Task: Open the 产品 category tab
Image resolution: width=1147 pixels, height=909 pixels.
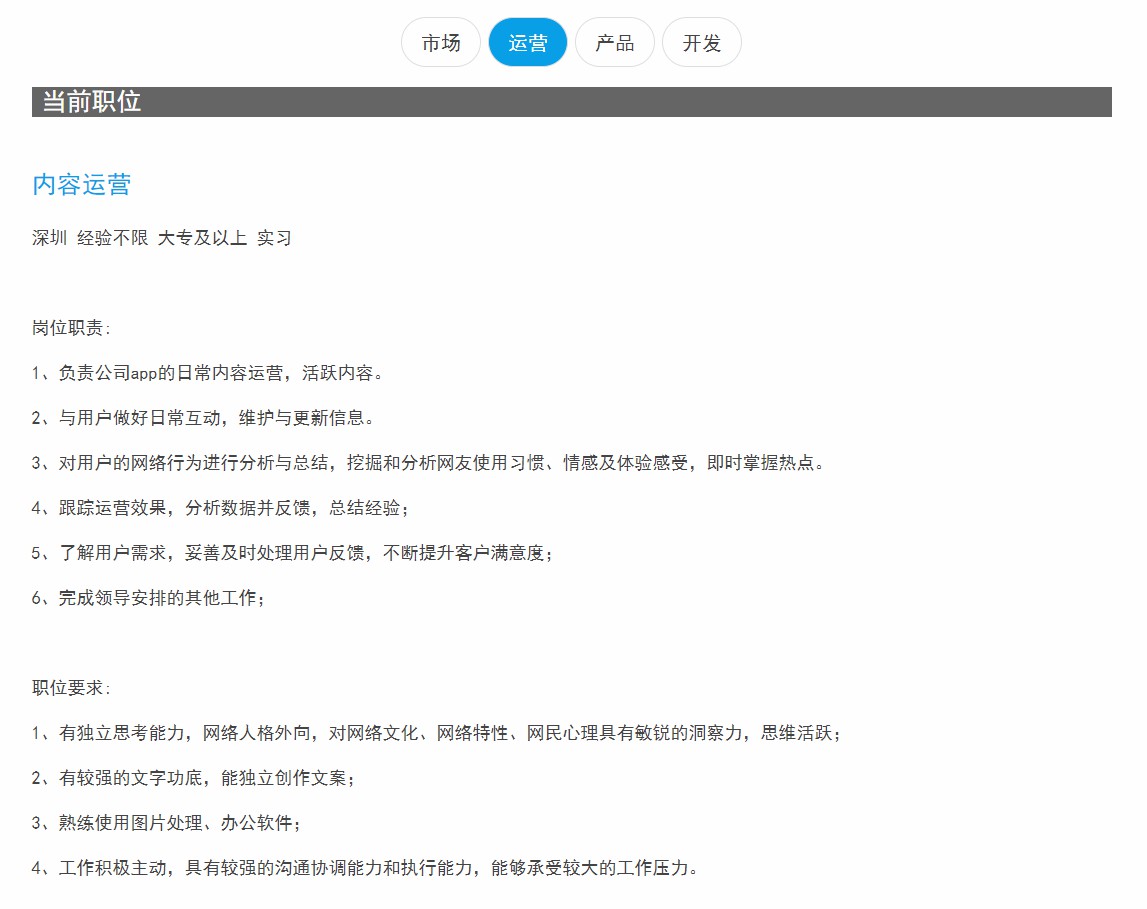Action: point(615,43)
